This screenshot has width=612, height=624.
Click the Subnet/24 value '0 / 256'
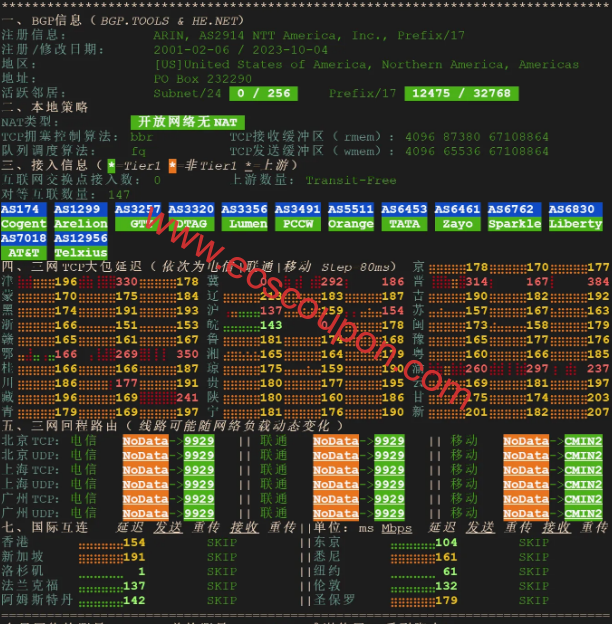pyautogui.click(x=263, y=94)
